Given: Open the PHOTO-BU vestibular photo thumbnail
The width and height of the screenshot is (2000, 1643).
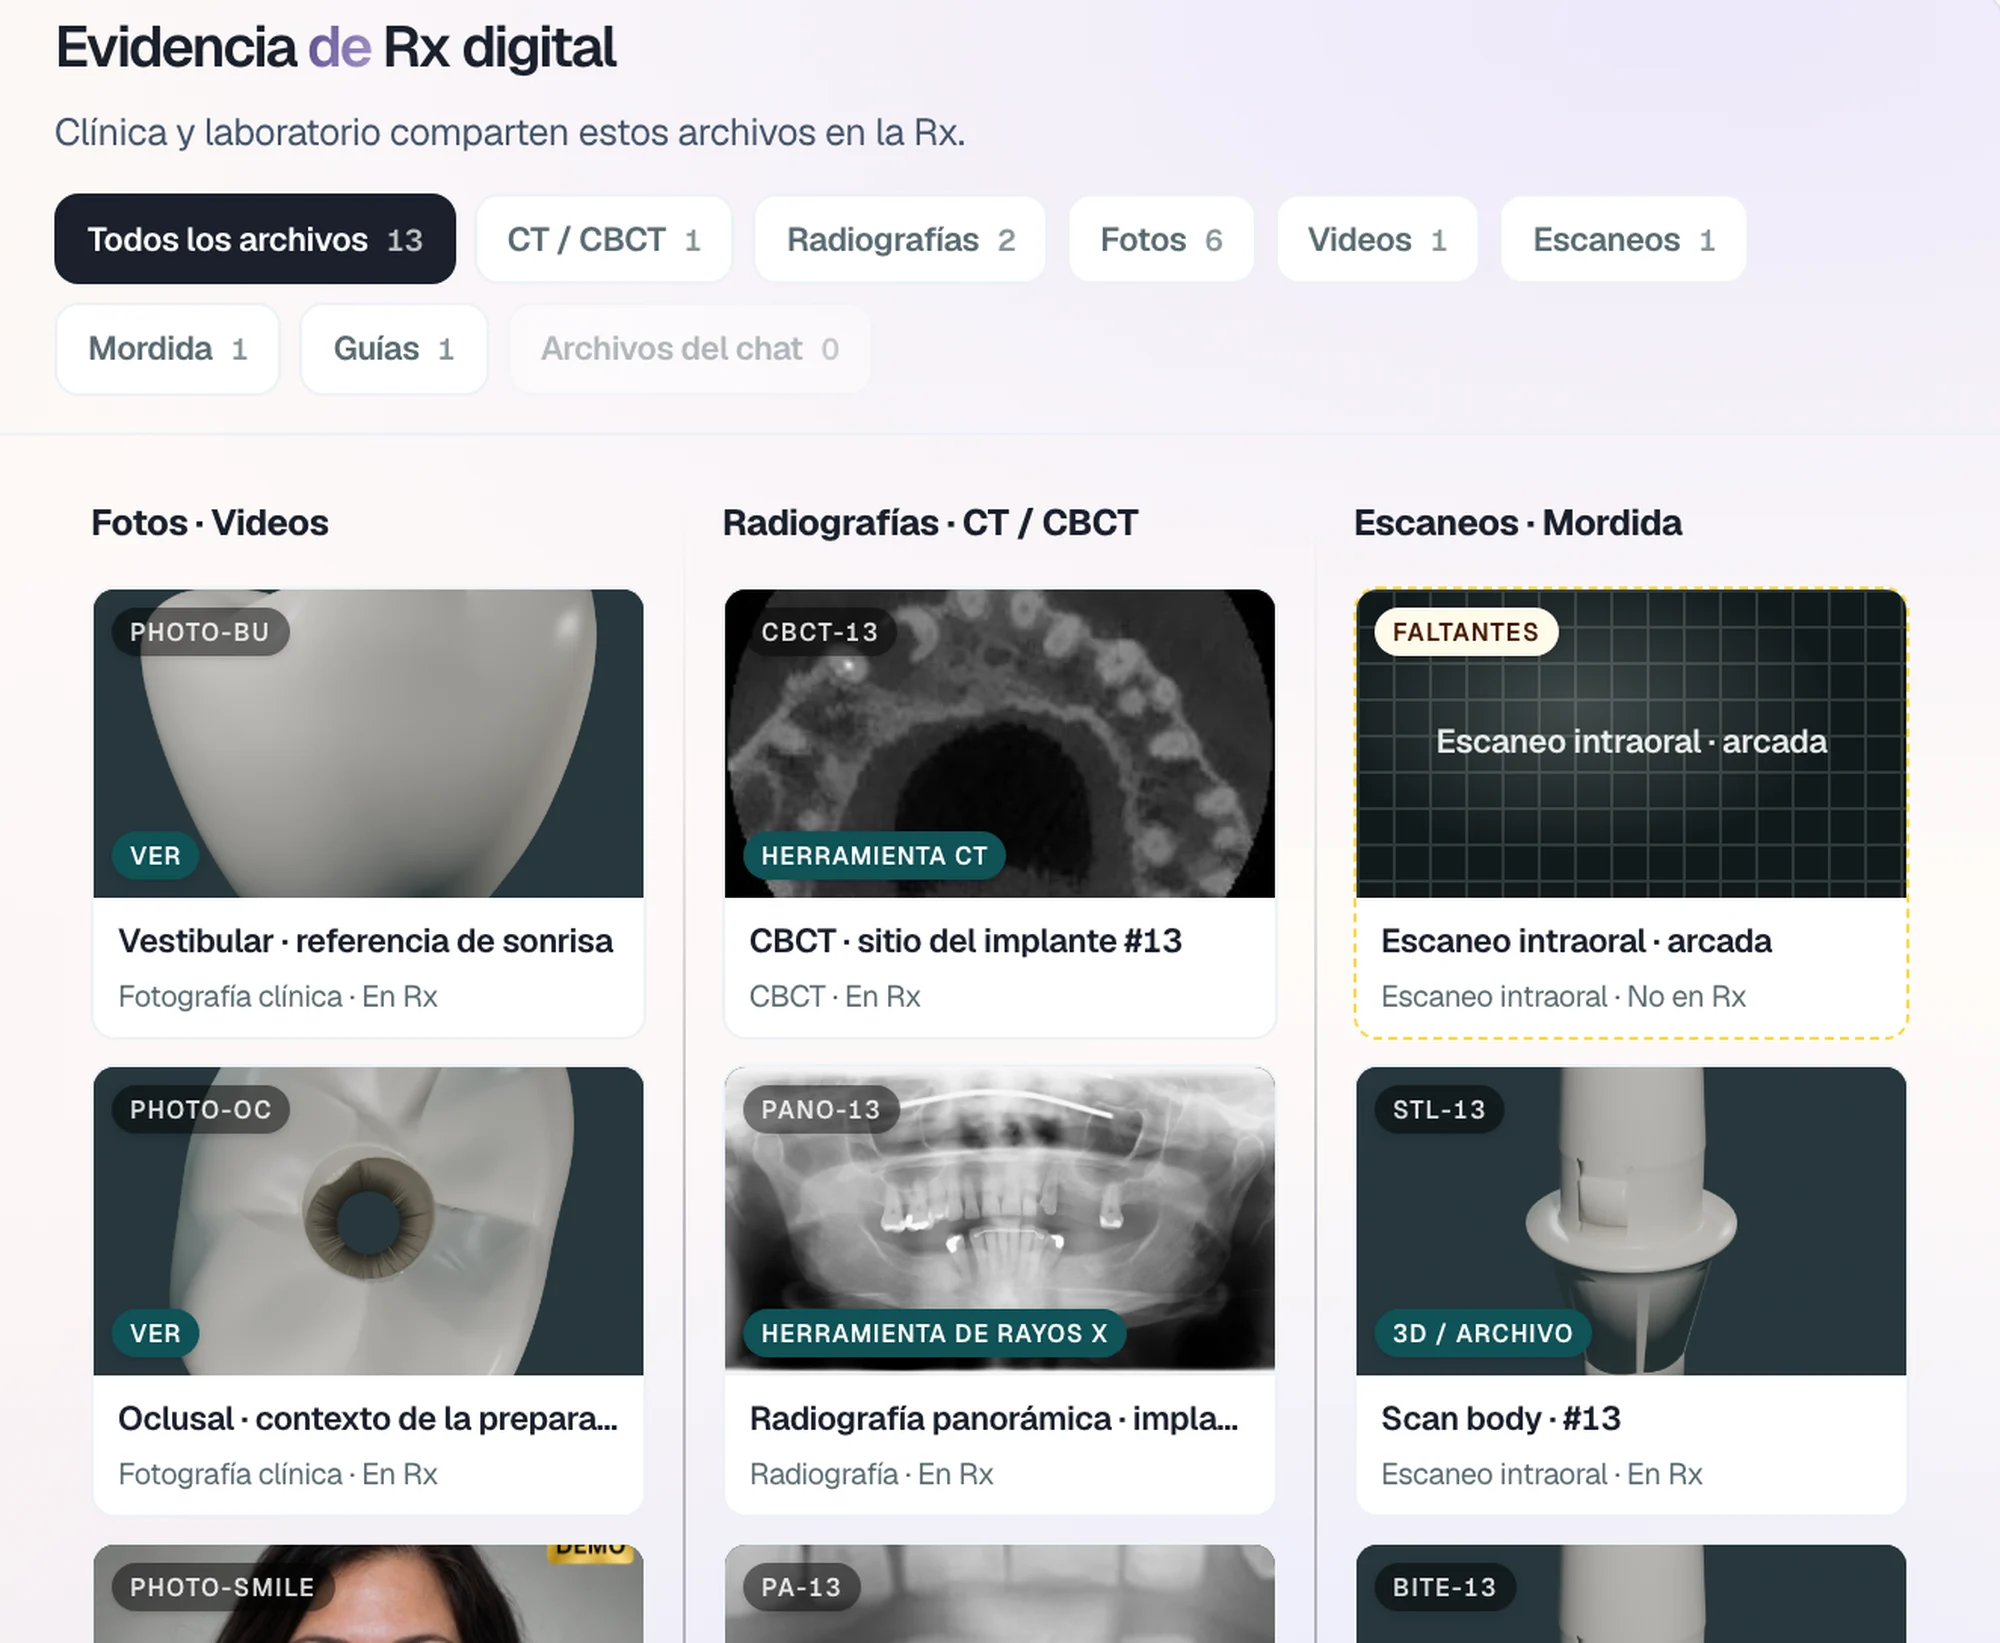Looking at the screenshot, I should click(368, 743).
